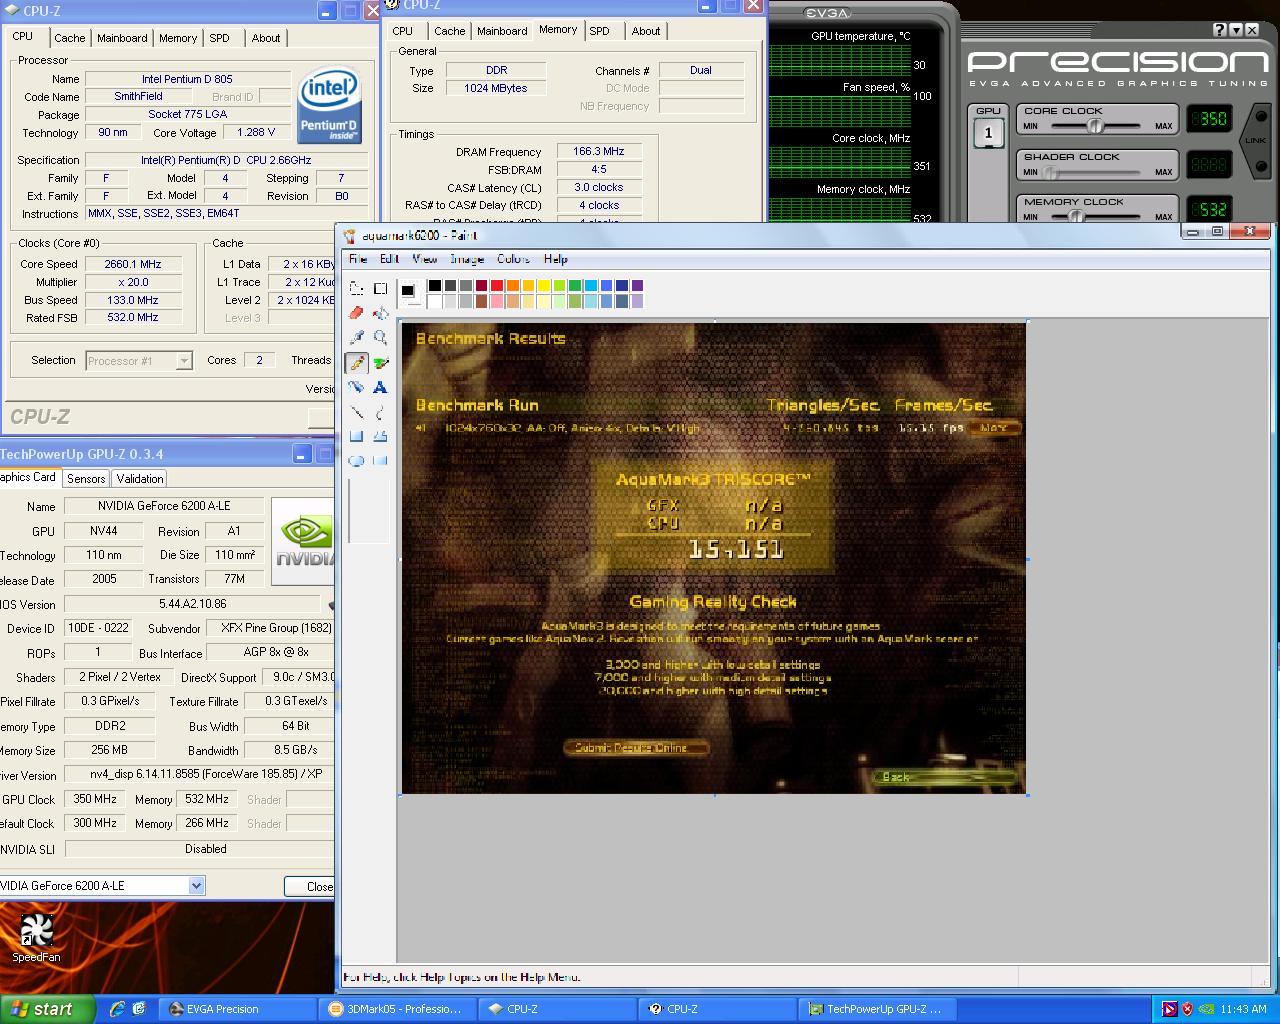Activate the Pick Color eyedropper tool
The image size is (1280, 1024).
[x=356, y=338]
